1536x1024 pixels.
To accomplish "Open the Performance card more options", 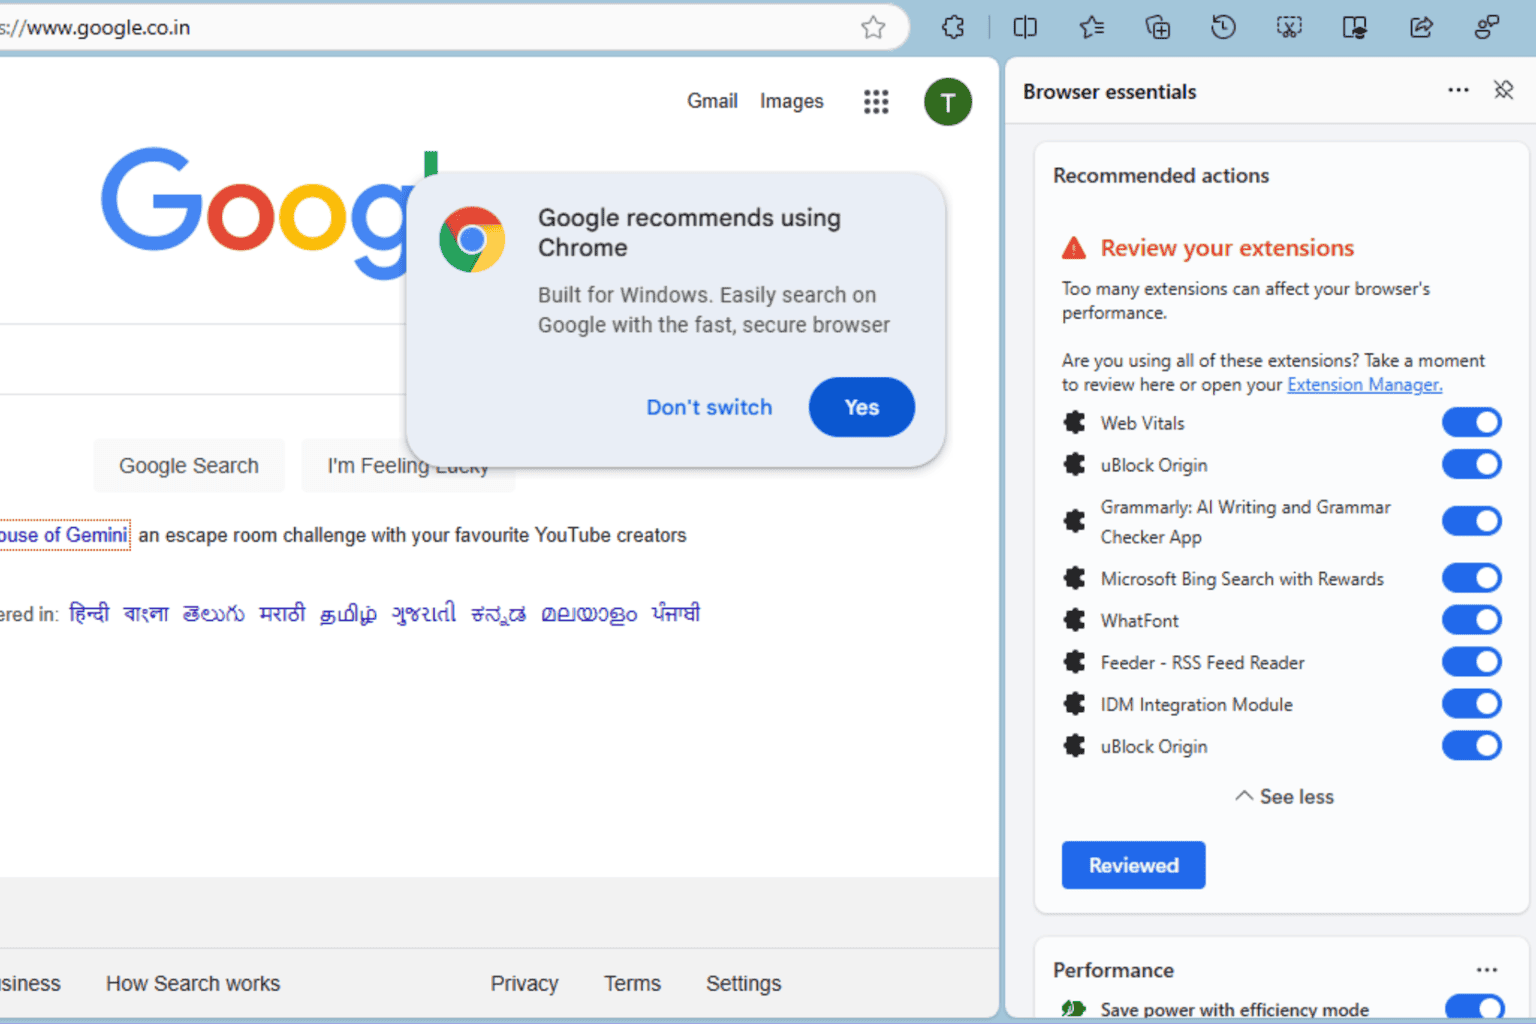I will pyautogui.click(x=1487, y=969).
